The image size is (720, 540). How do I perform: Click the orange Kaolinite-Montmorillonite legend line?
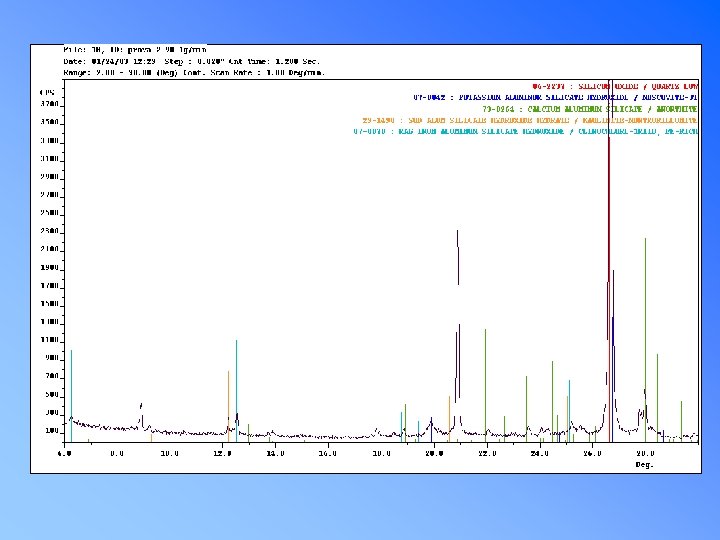coord(529,120)
